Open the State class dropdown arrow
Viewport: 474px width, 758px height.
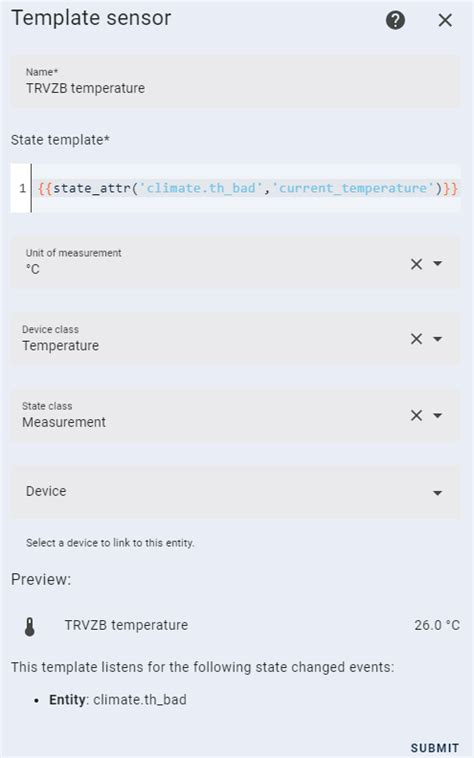click(437, 415)
